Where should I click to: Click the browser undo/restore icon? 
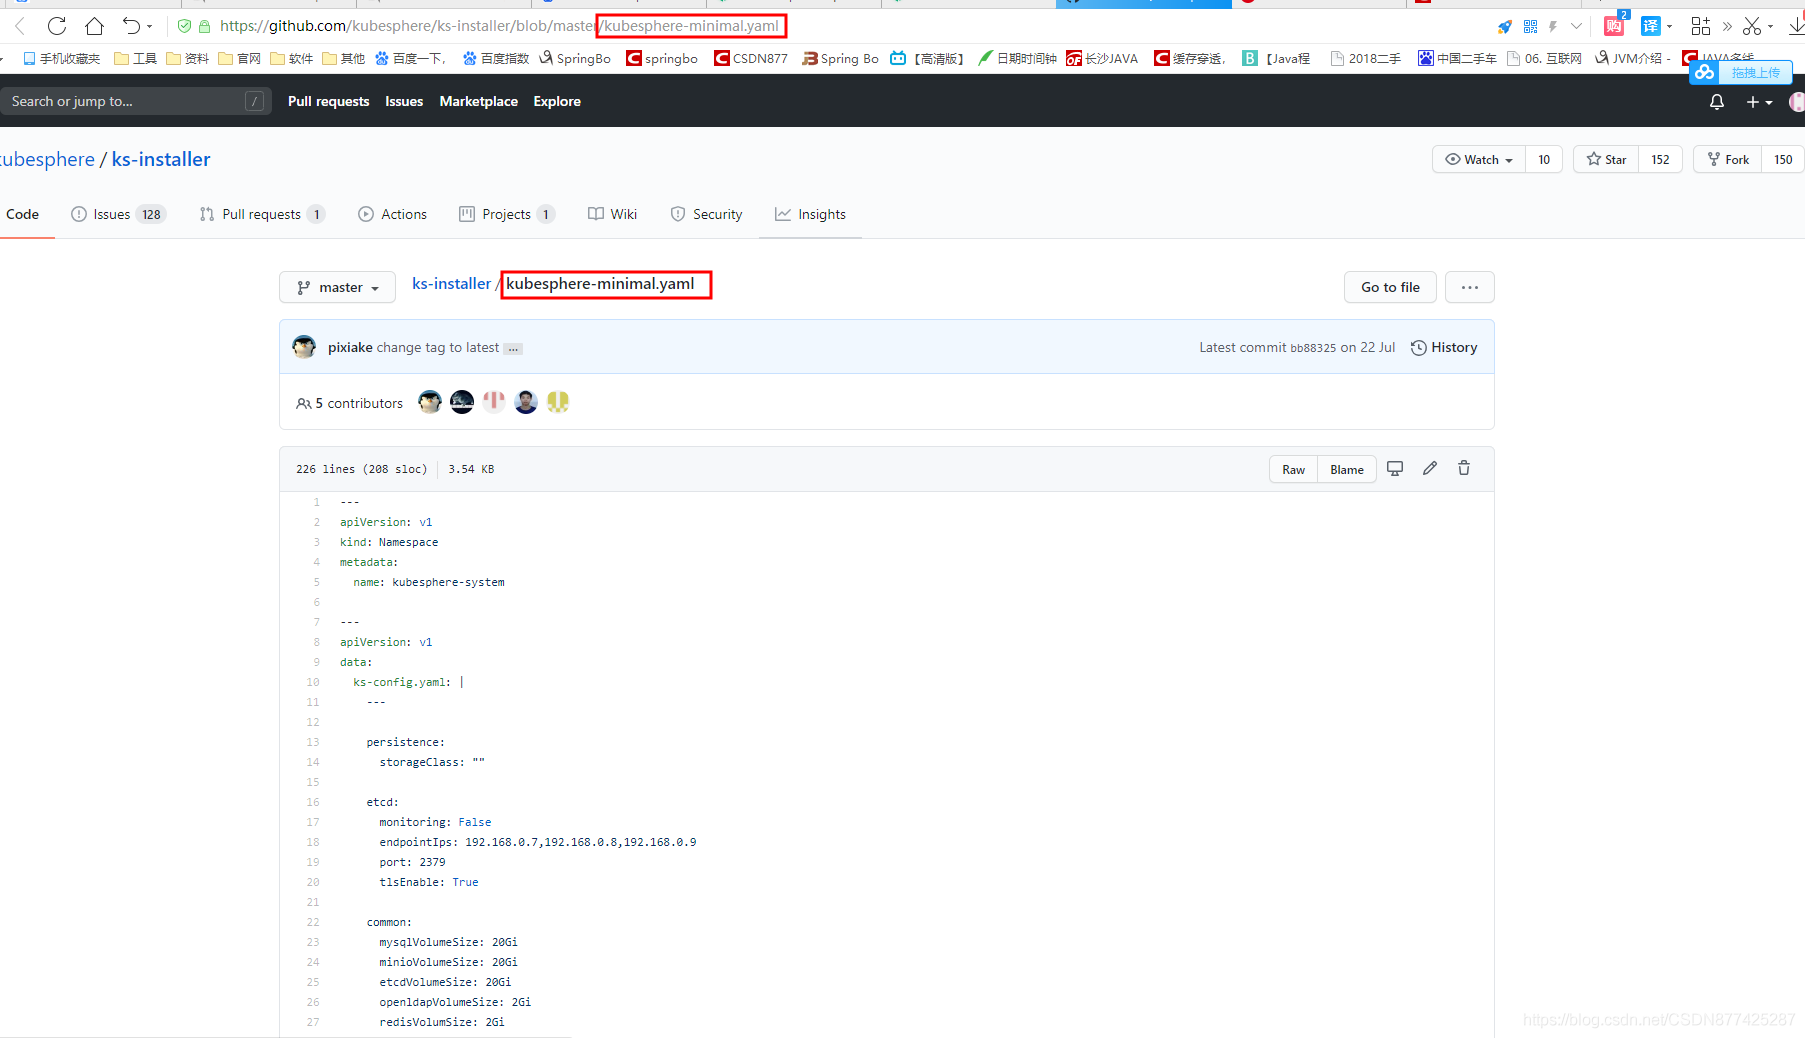pos(131,26)
